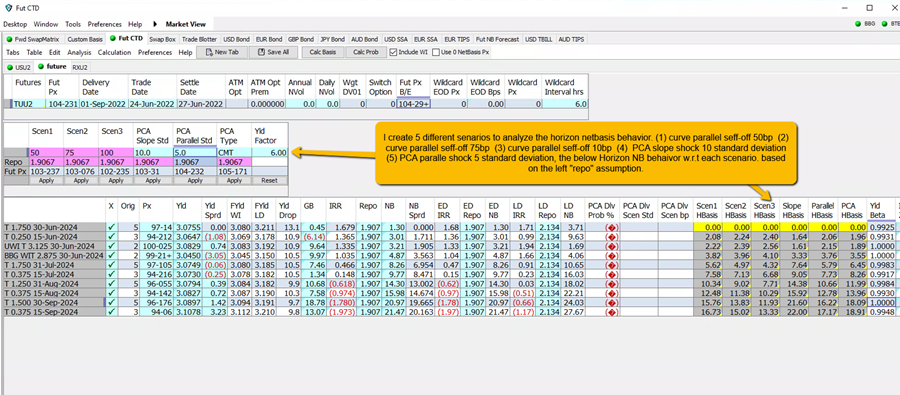This screenshot has height=395, width=900.
Task: Toggle the Include WI checkbox
Action: pyautogui.click(x=393, y=52)
